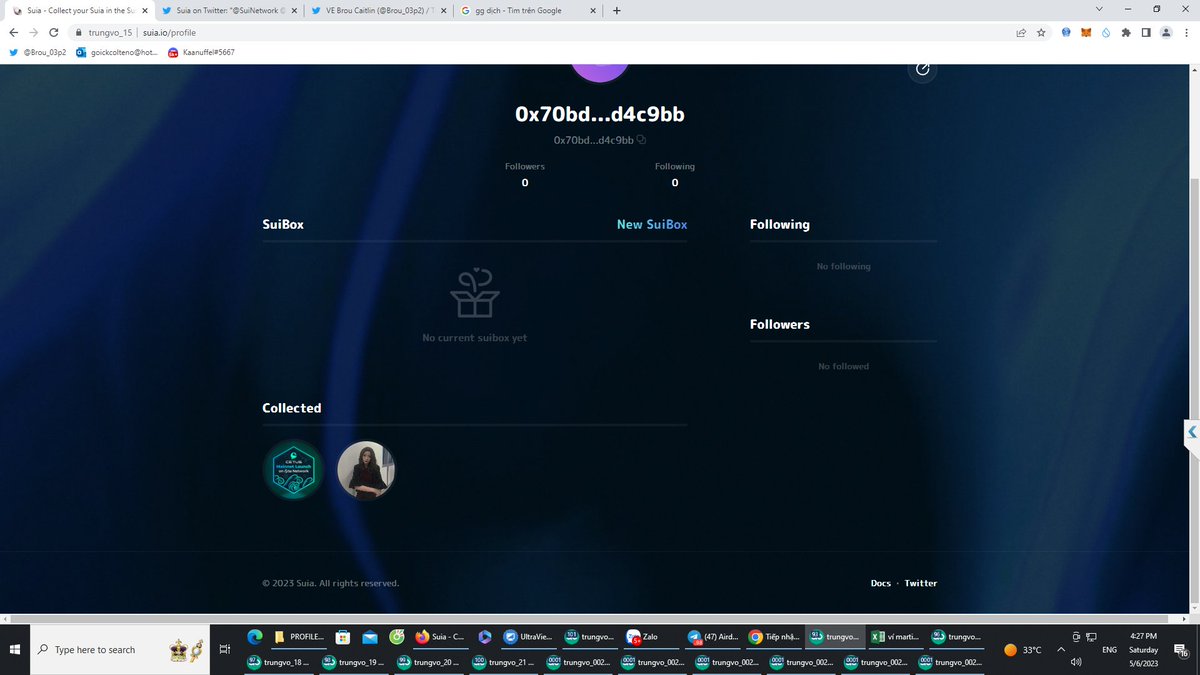
Task: Reload the current page
Action: [x=54, y=32]
